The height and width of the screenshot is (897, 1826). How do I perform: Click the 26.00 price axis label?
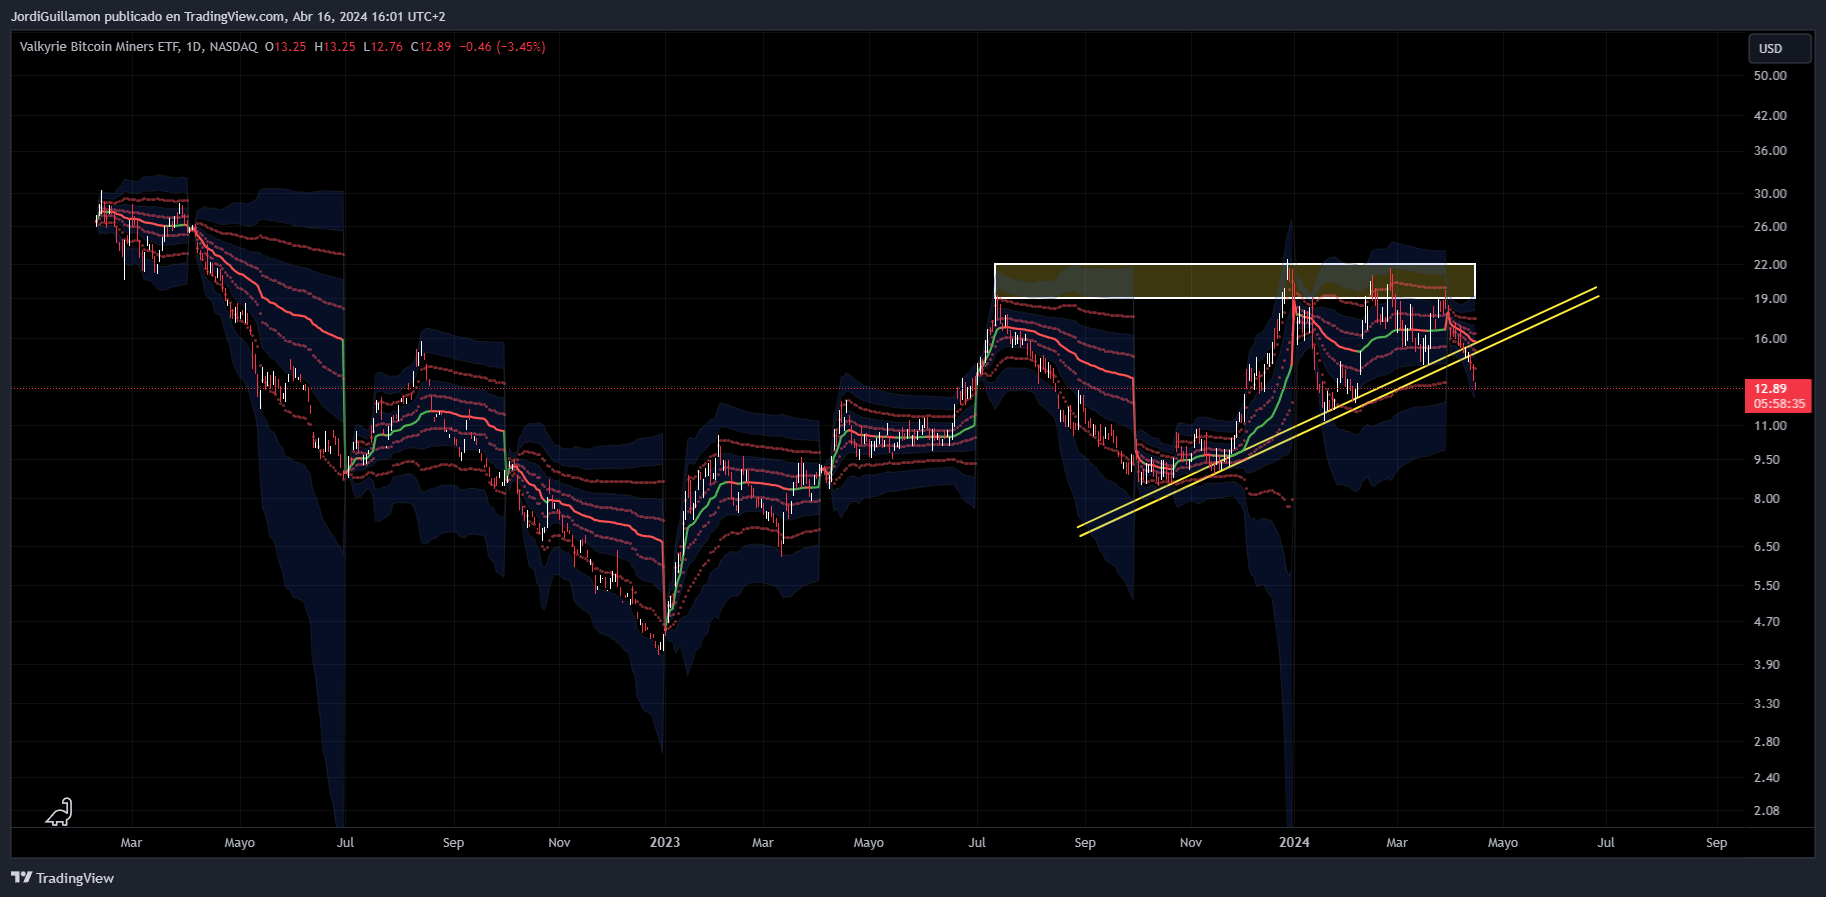[1769, 227]
